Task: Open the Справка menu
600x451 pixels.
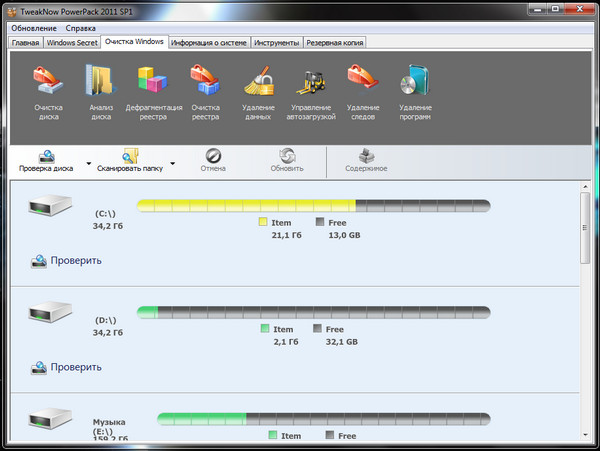Action: pos(80,28)
